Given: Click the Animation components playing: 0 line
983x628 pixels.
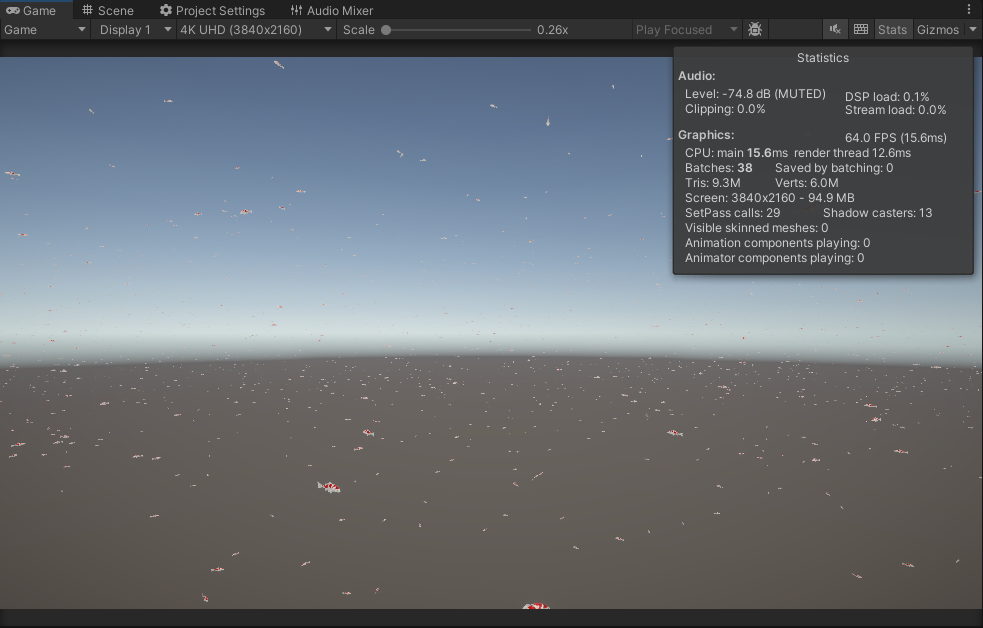Looking at the screenshot, I should pos(777,243).
